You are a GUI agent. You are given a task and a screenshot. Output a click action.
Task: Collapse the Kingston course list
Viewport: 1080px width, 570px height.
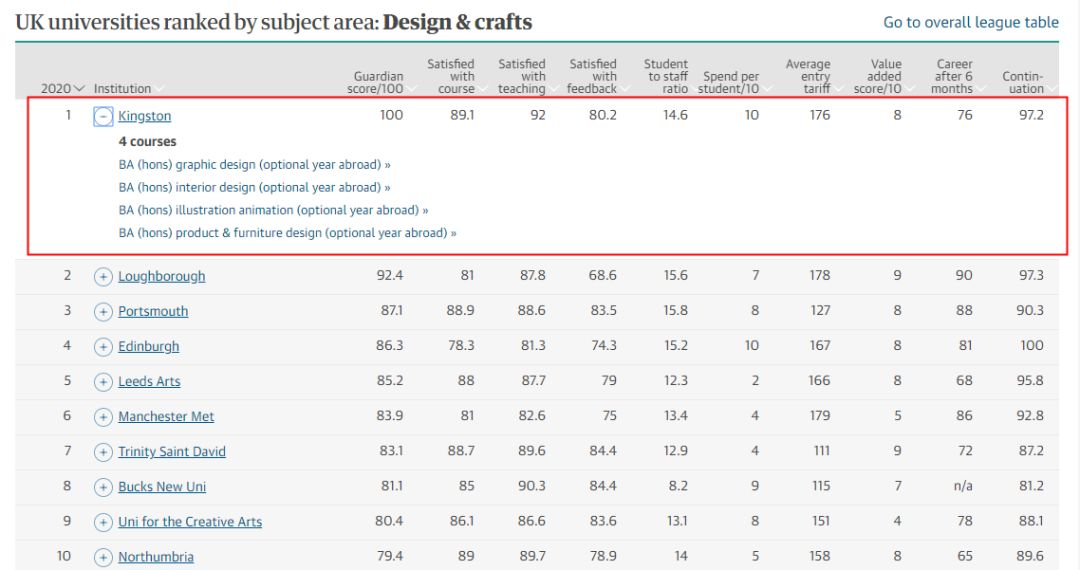tap(103, 116)
